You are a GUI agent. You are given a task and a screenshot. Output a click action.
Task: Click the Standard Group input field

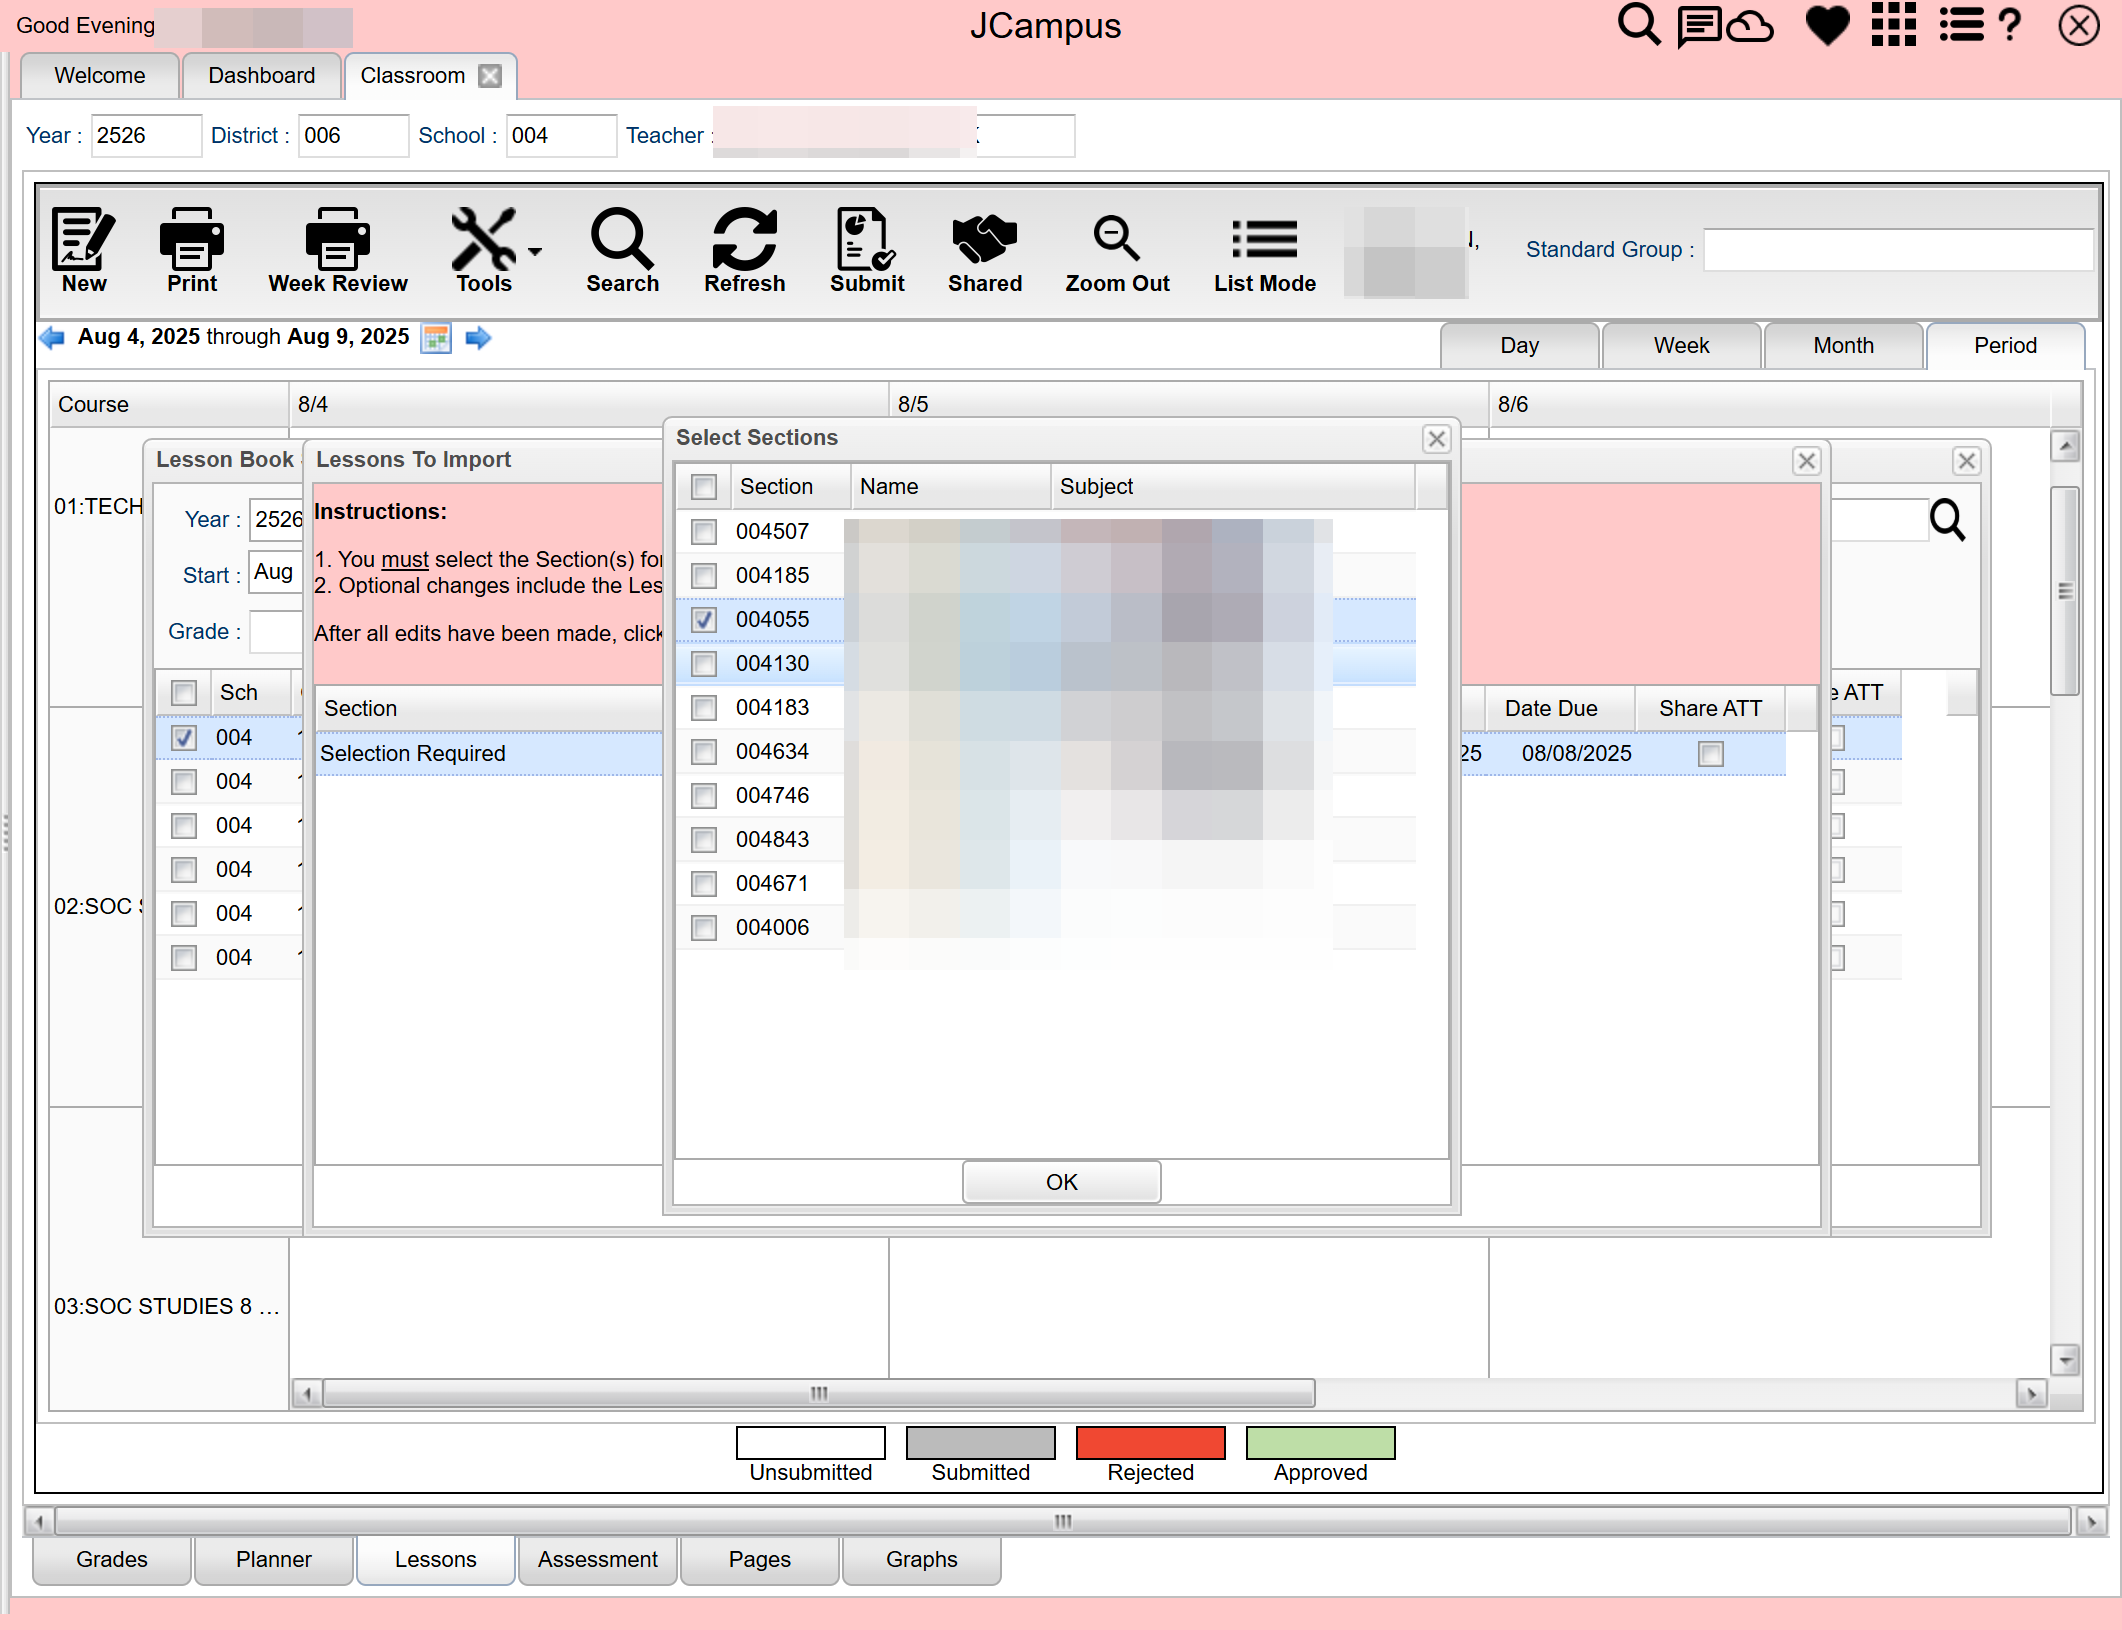tap(1898, 250)
